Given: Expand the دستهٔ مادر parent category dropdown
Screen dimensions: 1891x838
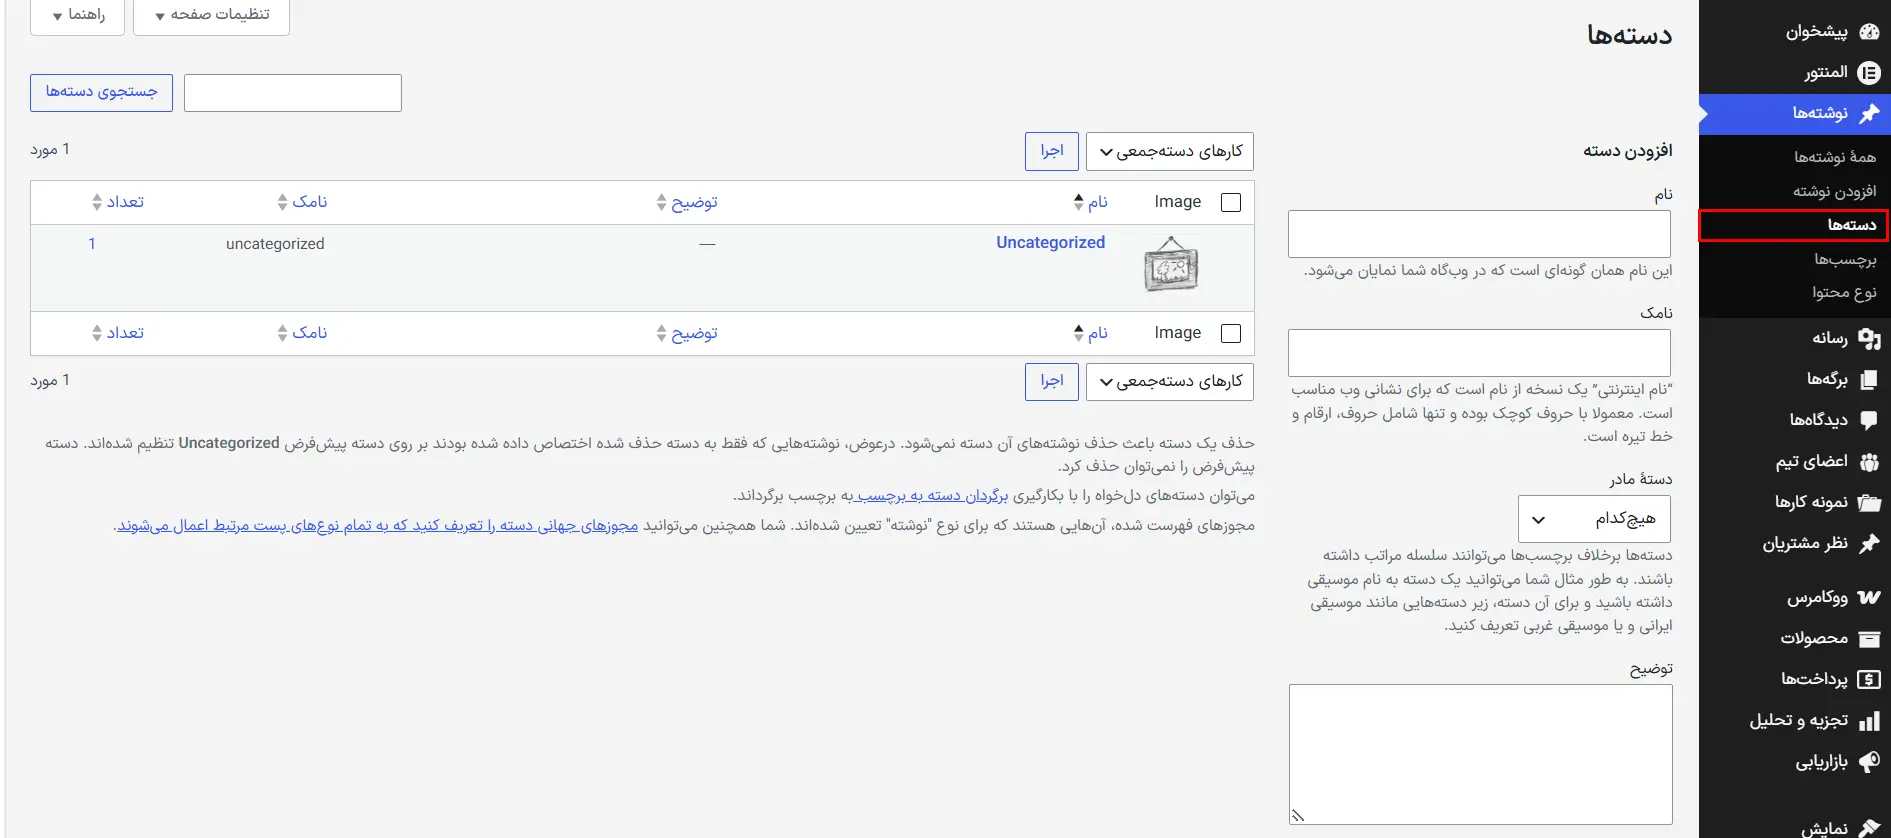Looking at the screenshot, I should pos(1594,519).
